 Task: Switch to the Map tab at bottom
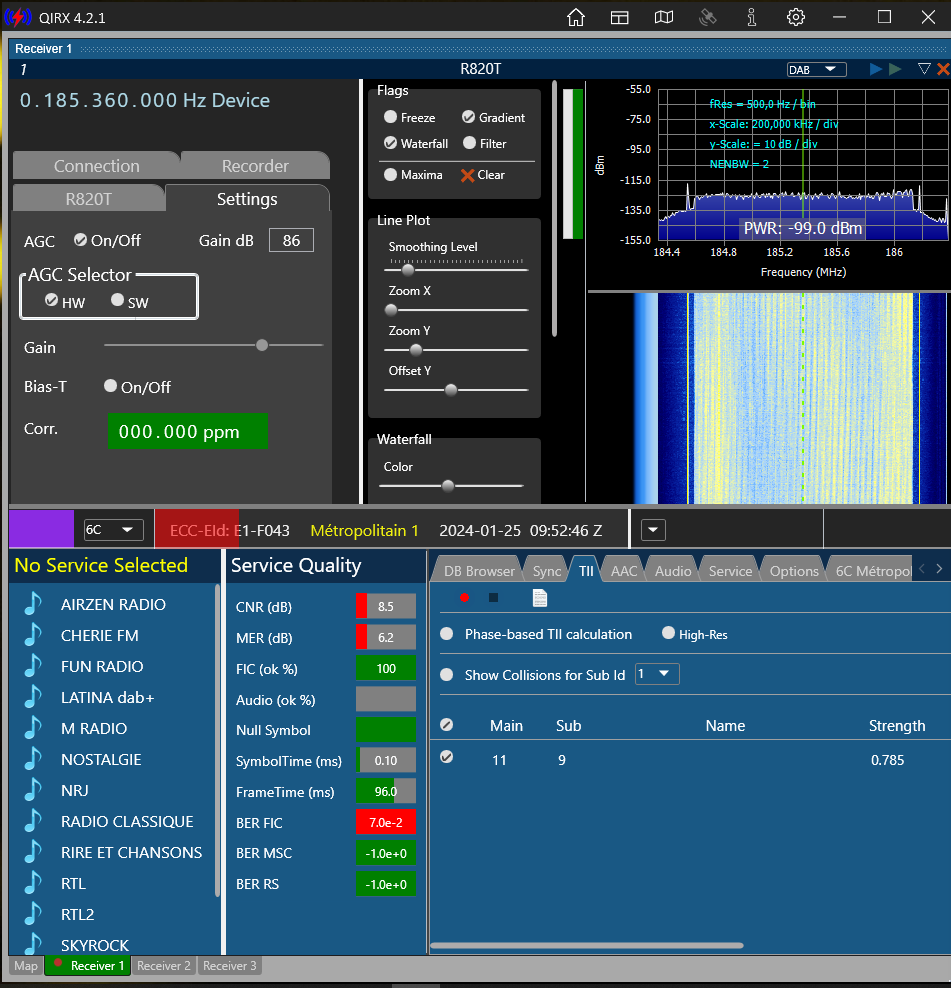(x=26, y=965)
